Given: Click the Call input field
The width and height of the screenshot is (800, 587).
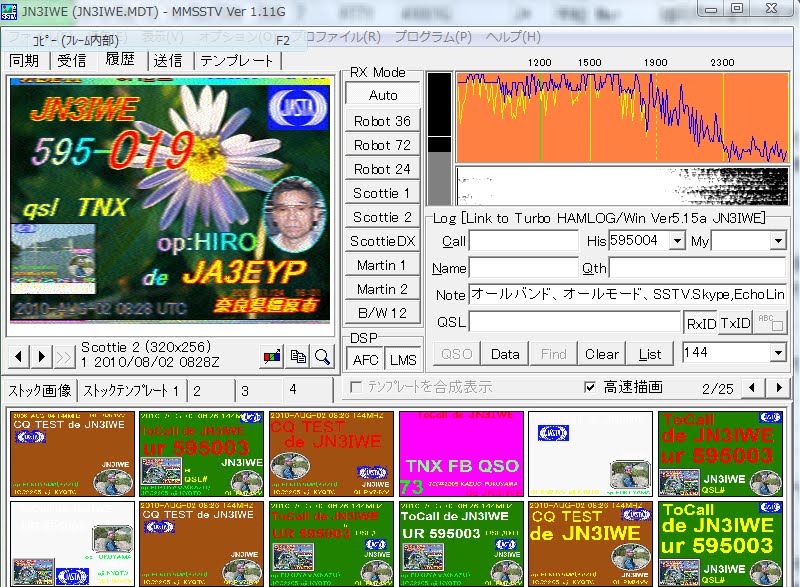Looking at the screenshot, I should click(x=524, y=240).
